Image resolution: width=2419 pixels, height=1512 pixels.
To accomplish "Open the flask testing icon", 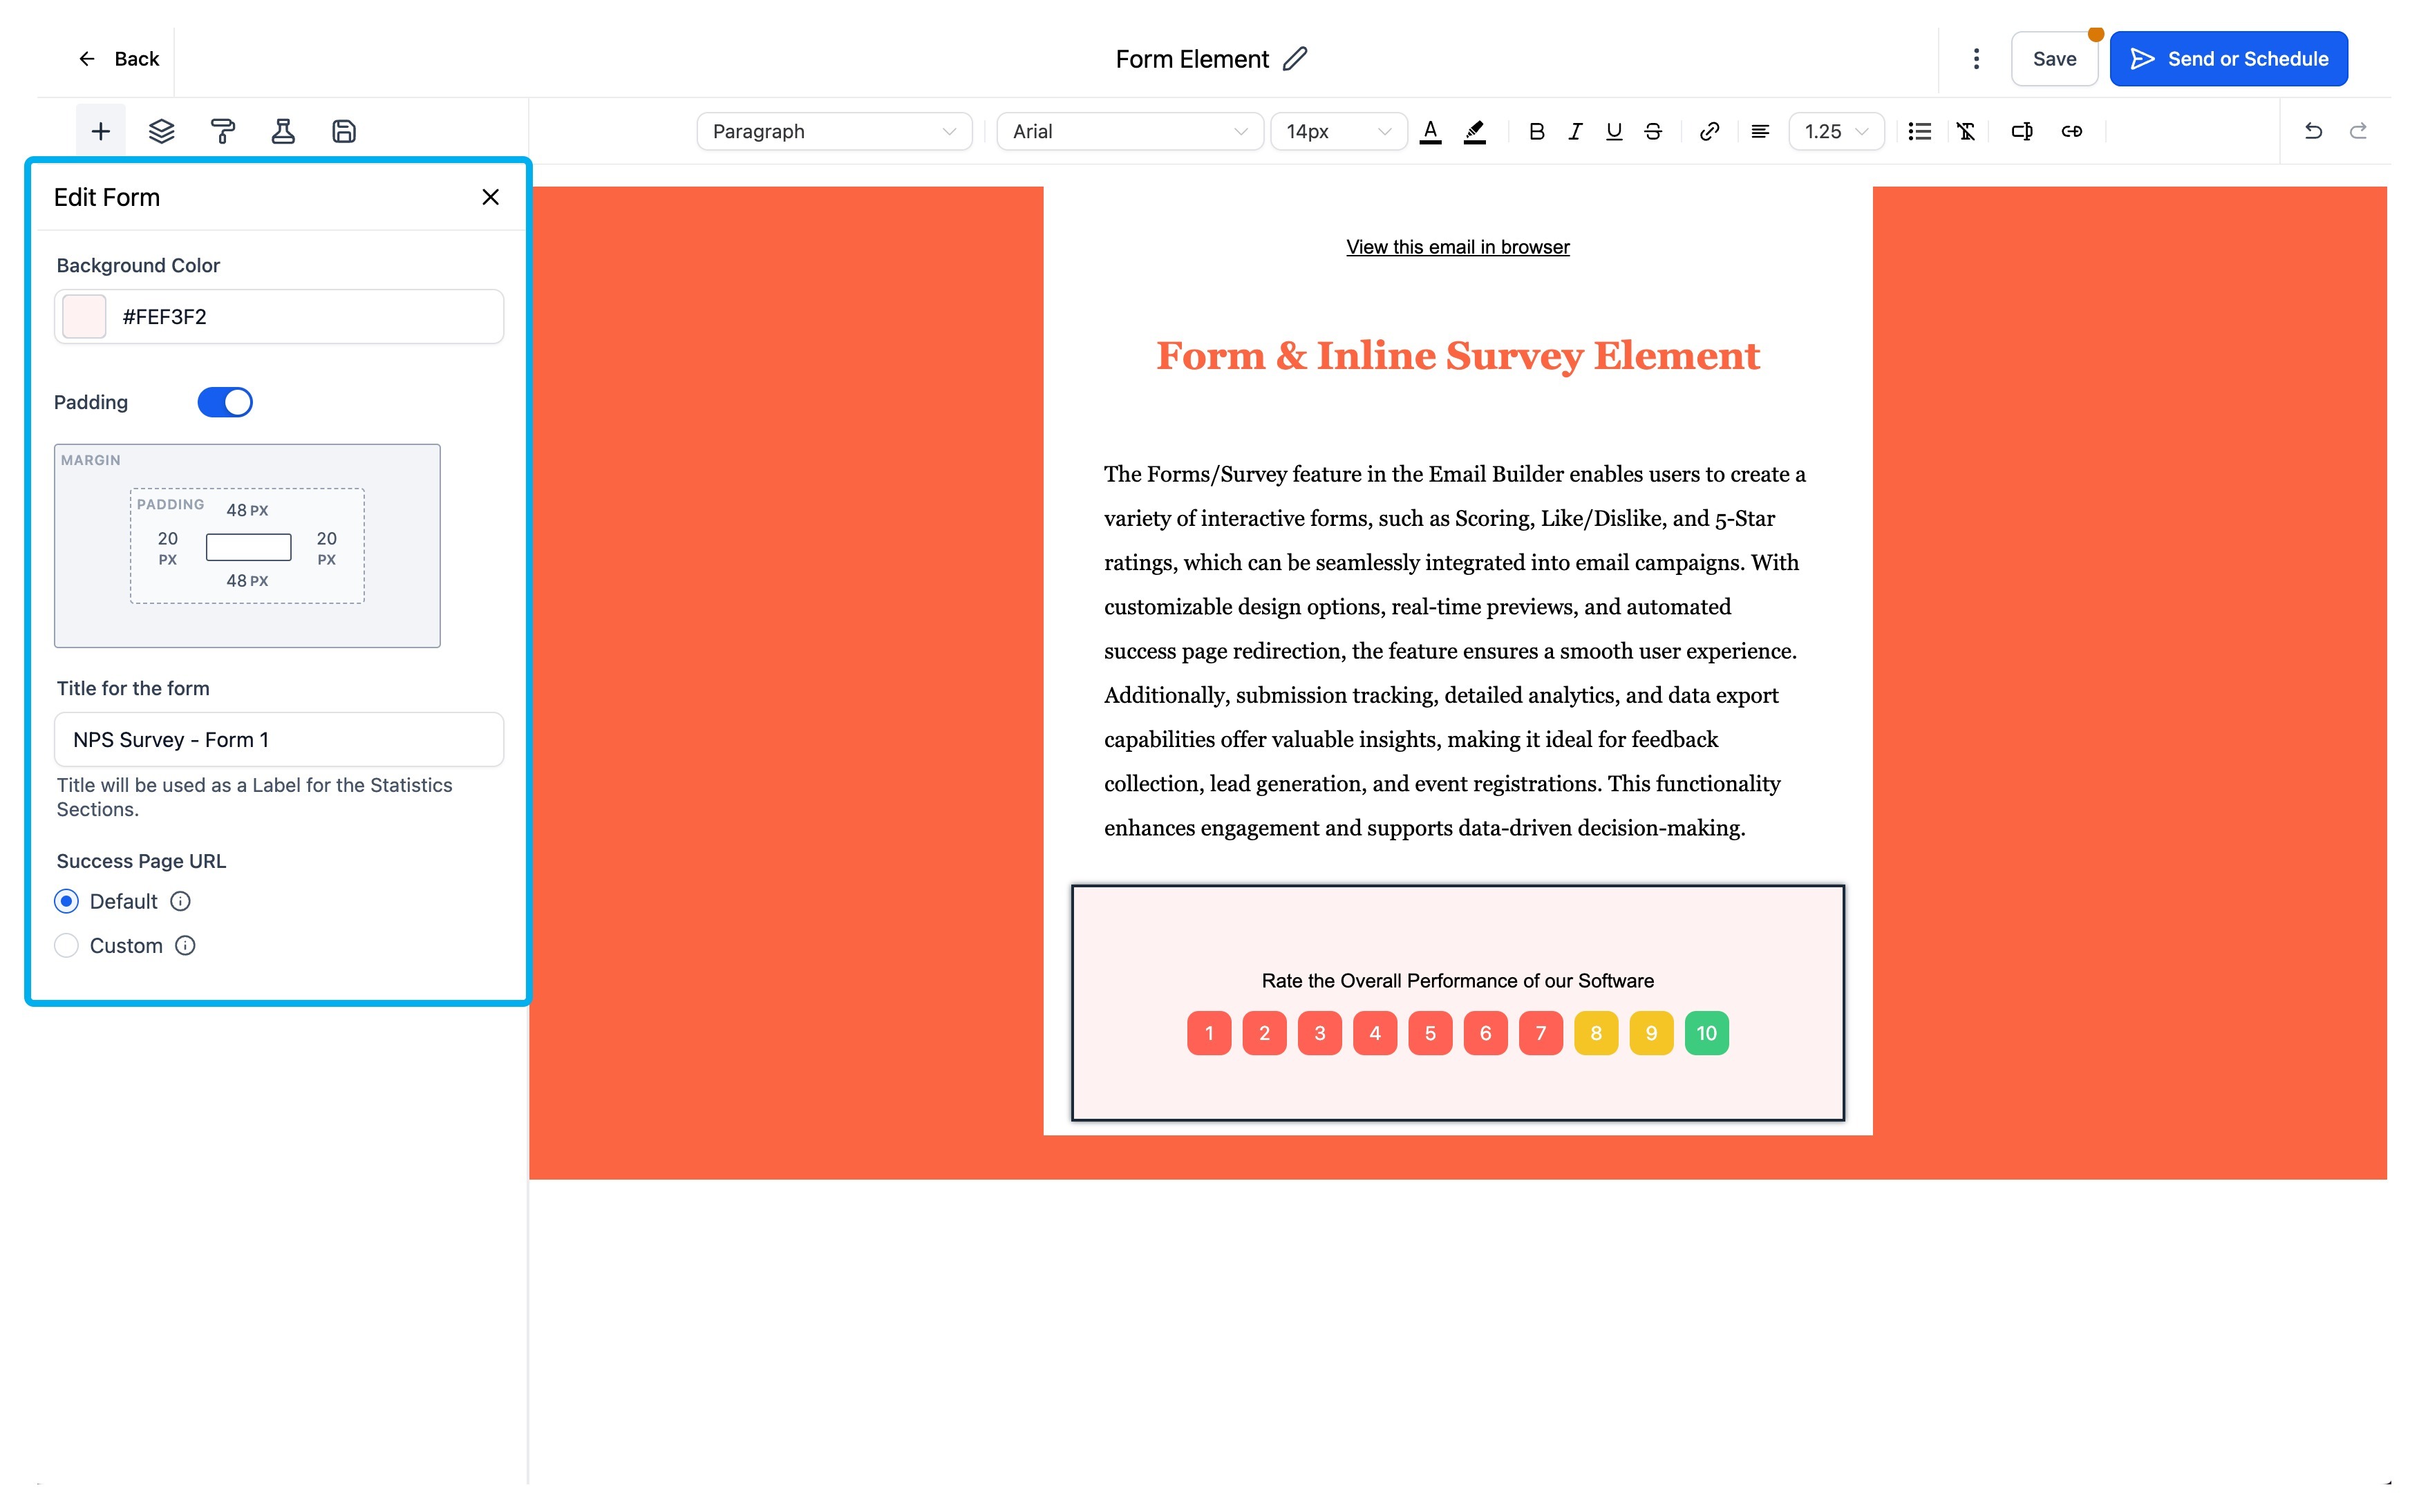I will point(283,131).
